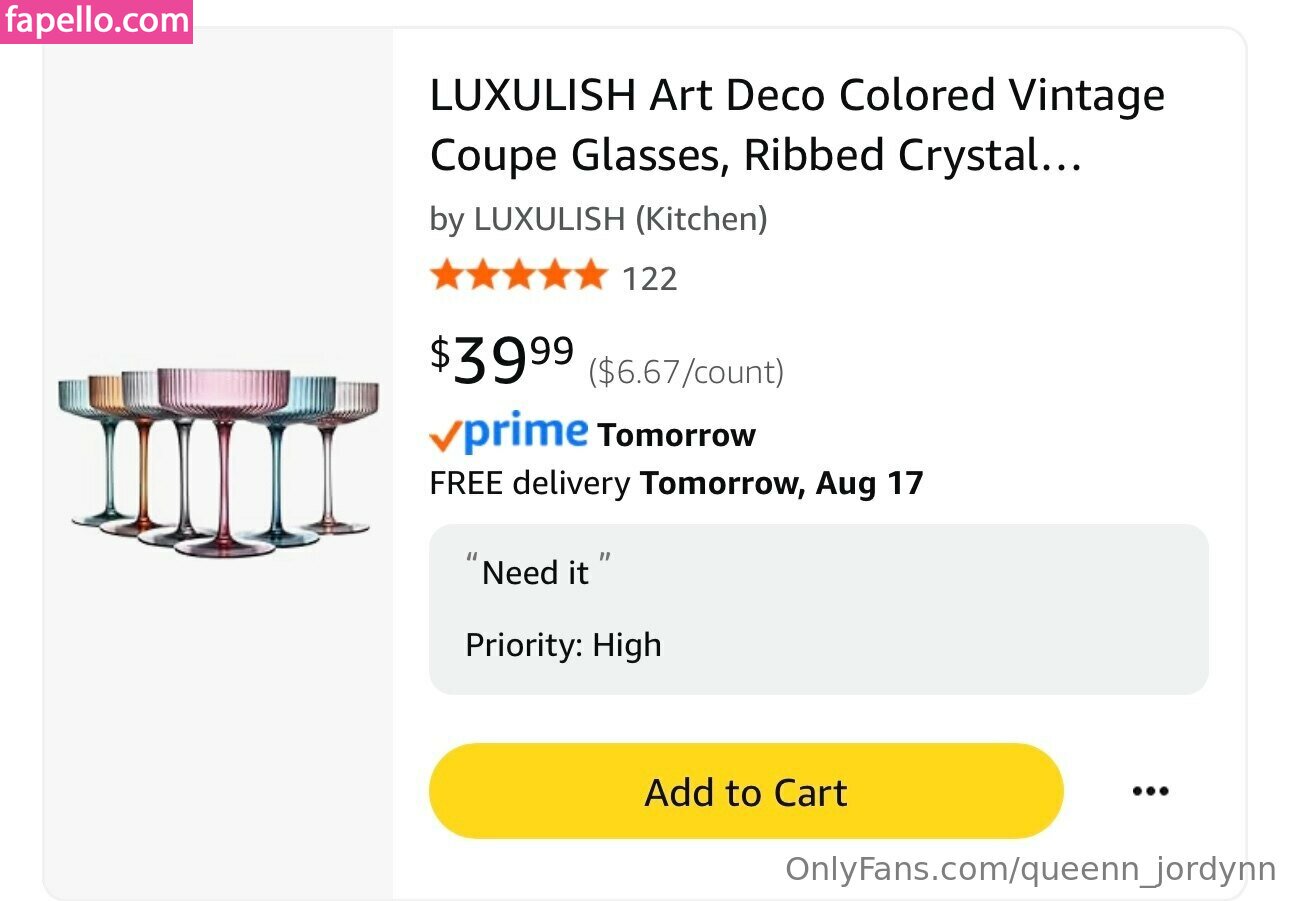Click the bold Tomorrow beside Prime logo
This screenshot has width=1290, height=901.
click(676, 436)
